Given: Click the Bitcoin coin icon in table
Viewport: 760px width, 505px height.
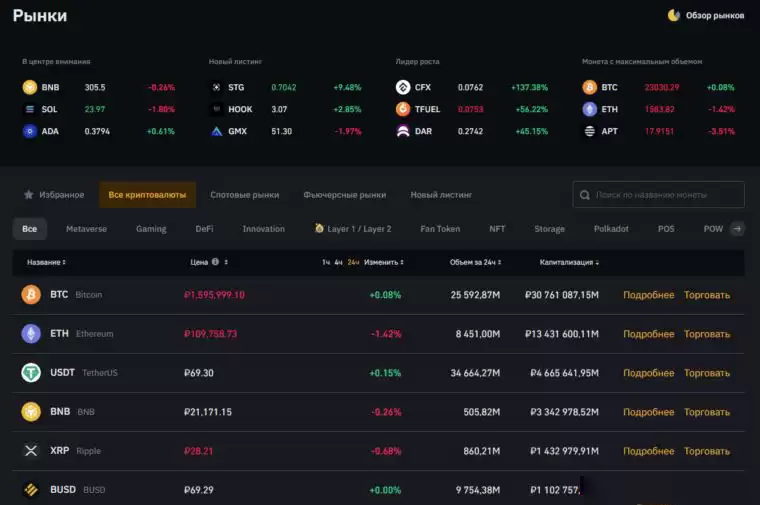Looking at the screenshot, I should 31,295.
